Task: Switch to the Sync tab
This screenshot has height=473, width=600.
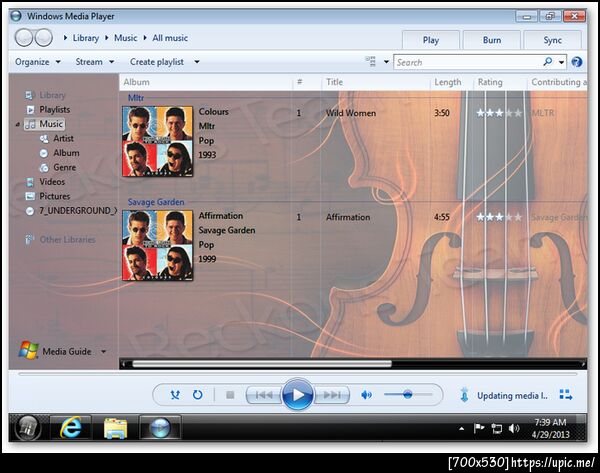Action: pos(553,40)
